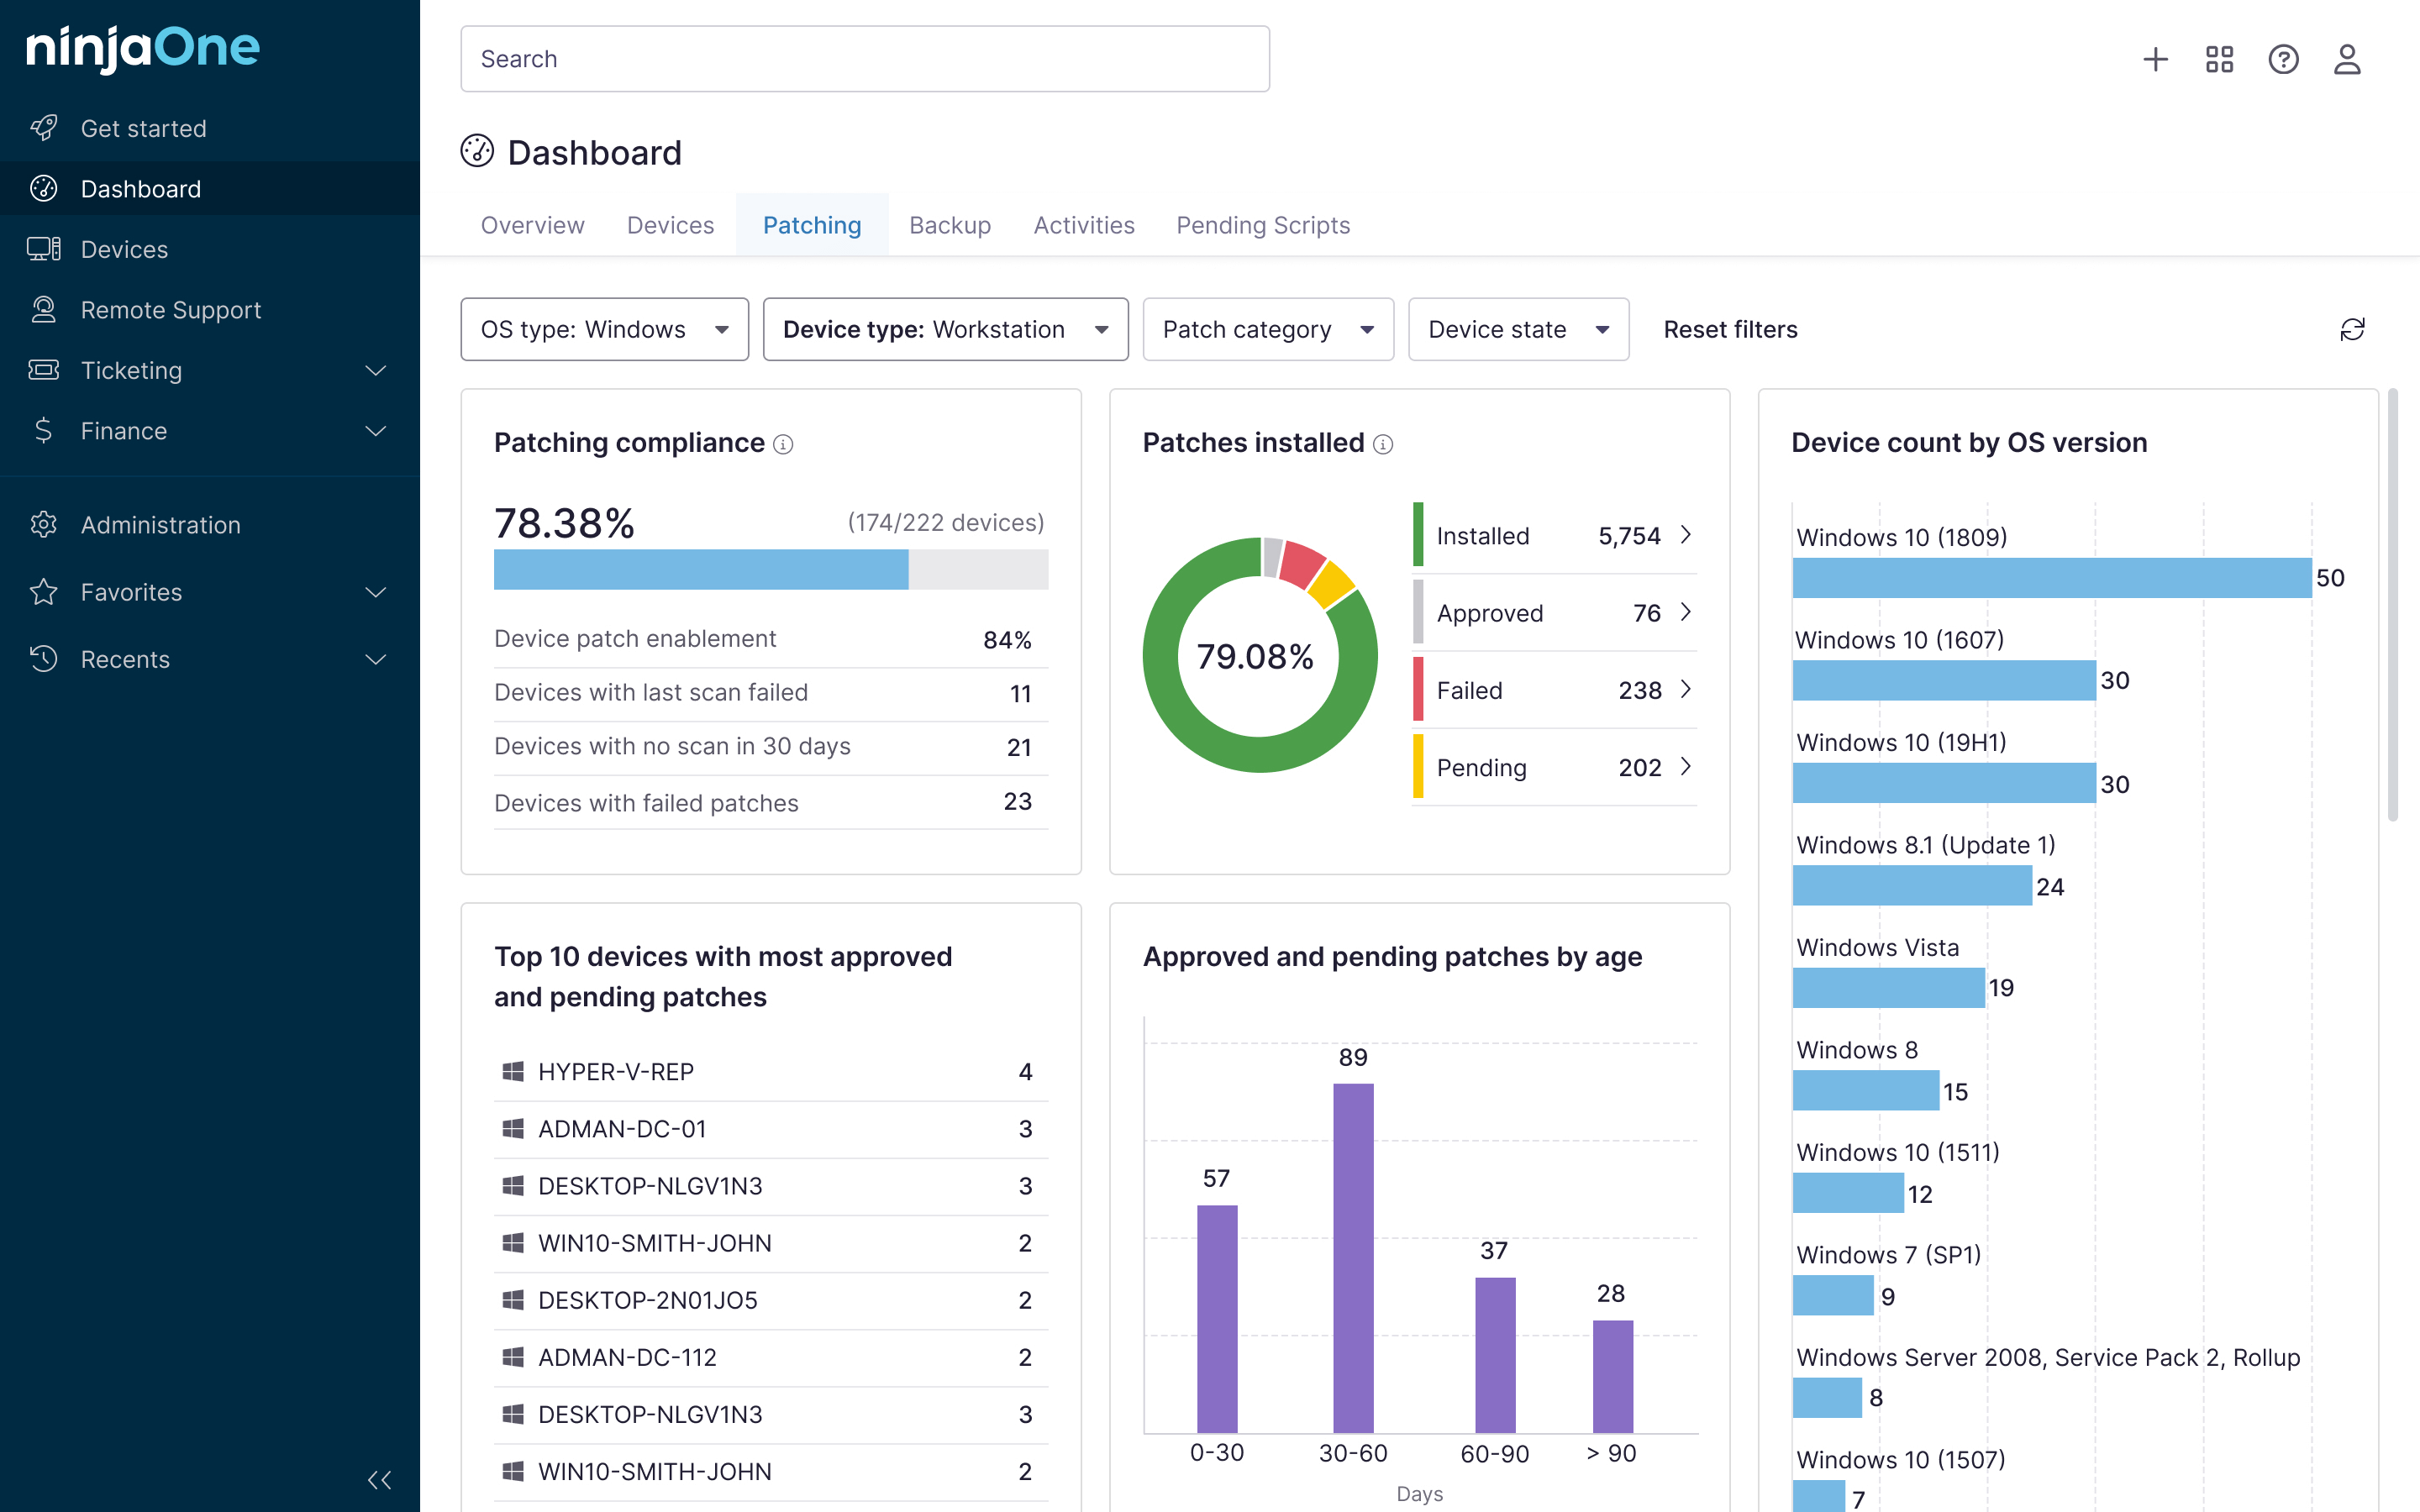
Task: Open the Get started rocket icon in sidebar
Action: point(44,128)
